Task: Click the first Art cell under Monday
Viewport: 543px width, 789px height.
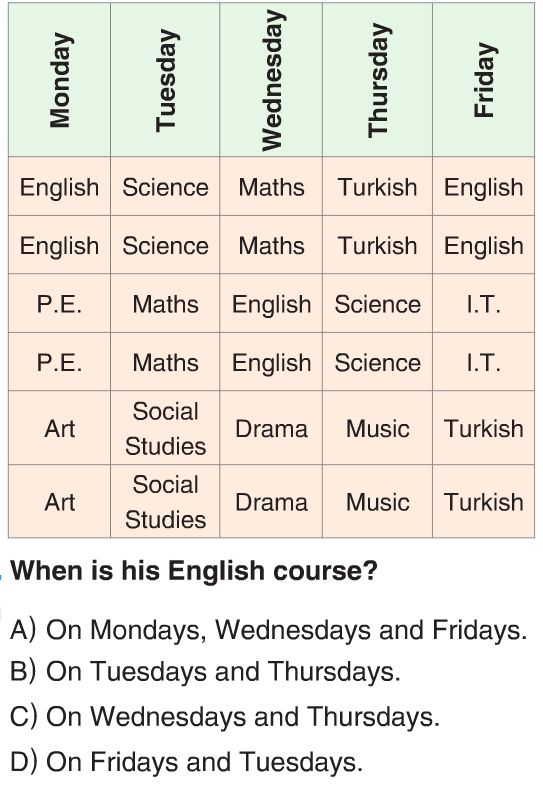Action: pyautogui.click(x=59, y=428)
